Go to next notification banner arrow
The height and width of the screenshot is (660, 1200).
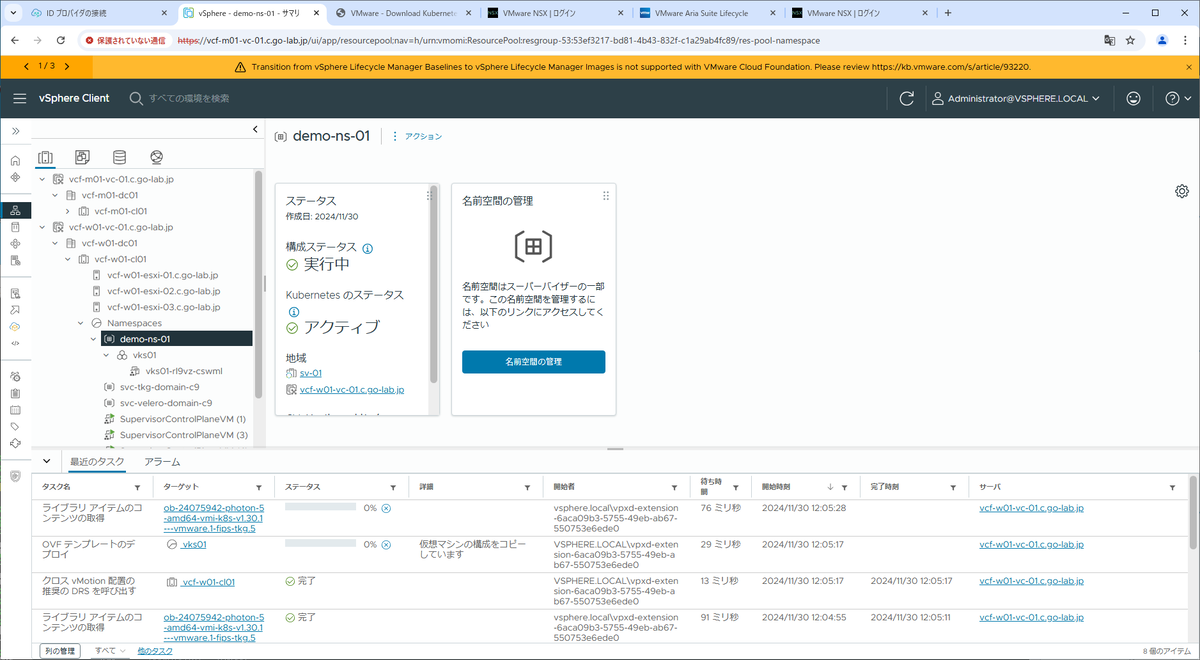pyautogui.click(x=67, y=66)
